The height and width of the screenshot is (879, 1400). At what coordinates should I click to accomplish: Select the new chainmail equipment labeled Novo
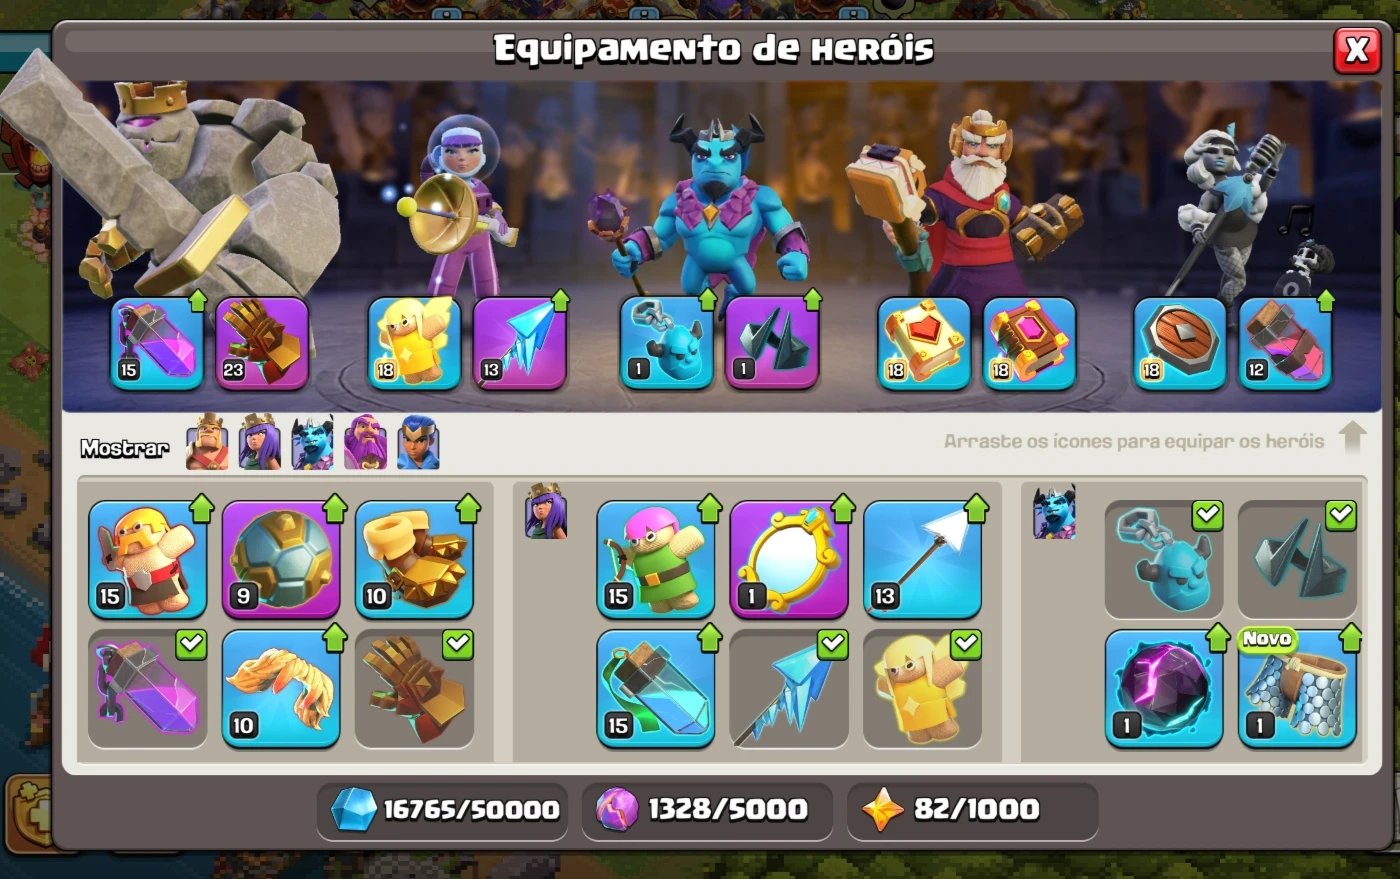[x=1297, y=688]
